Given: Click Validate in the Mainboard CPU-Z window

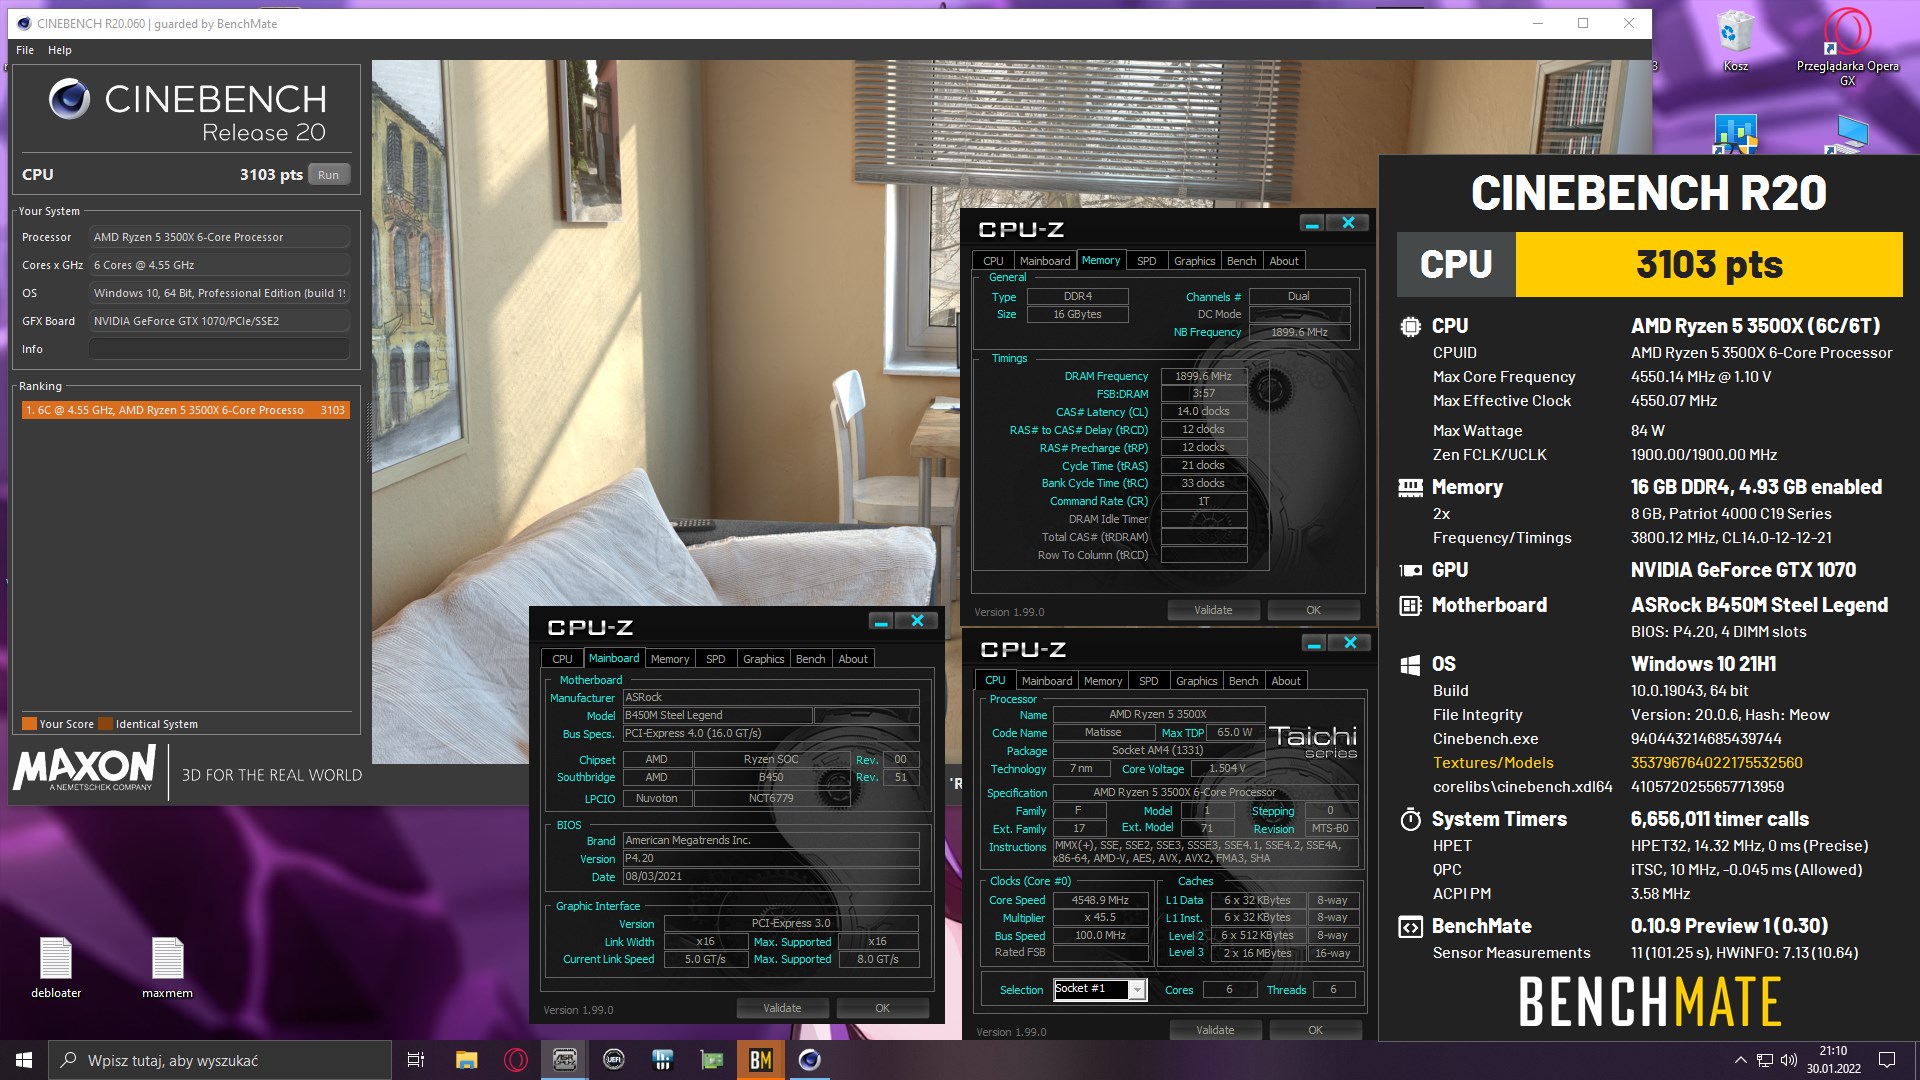Looking at the screenshot, I should click(x=782, y=1008).
